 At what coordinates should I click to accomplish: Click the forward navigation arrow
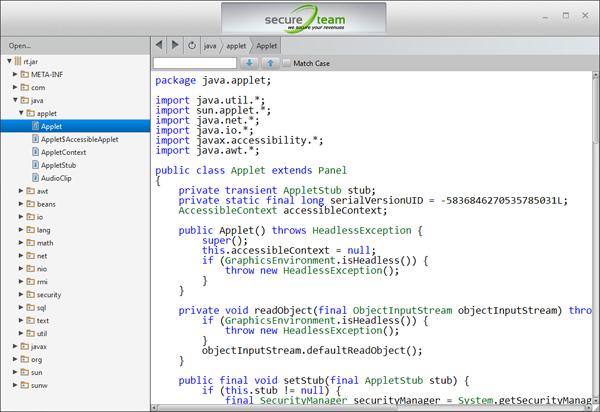click(175, 45)
